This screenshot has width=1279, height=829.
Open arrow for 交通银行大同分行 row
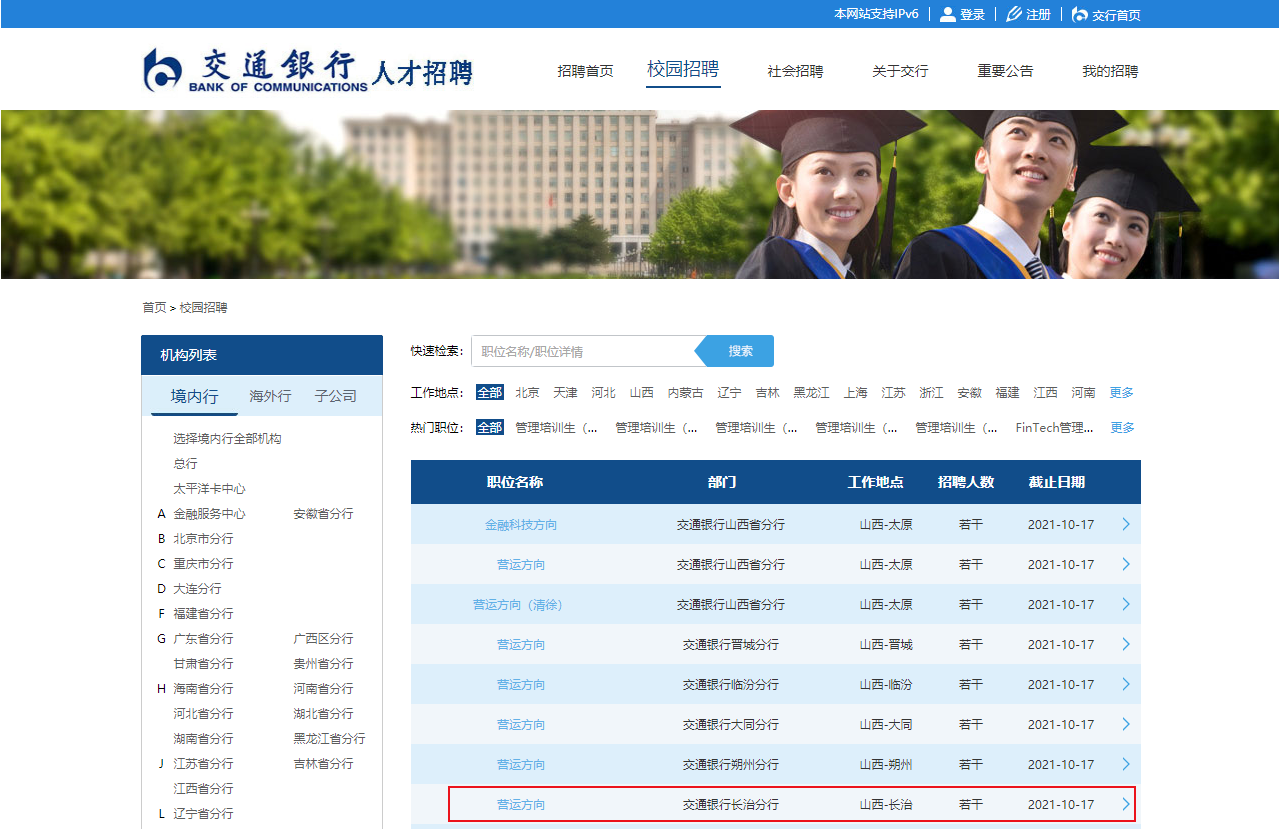[x=1126, y=724]
